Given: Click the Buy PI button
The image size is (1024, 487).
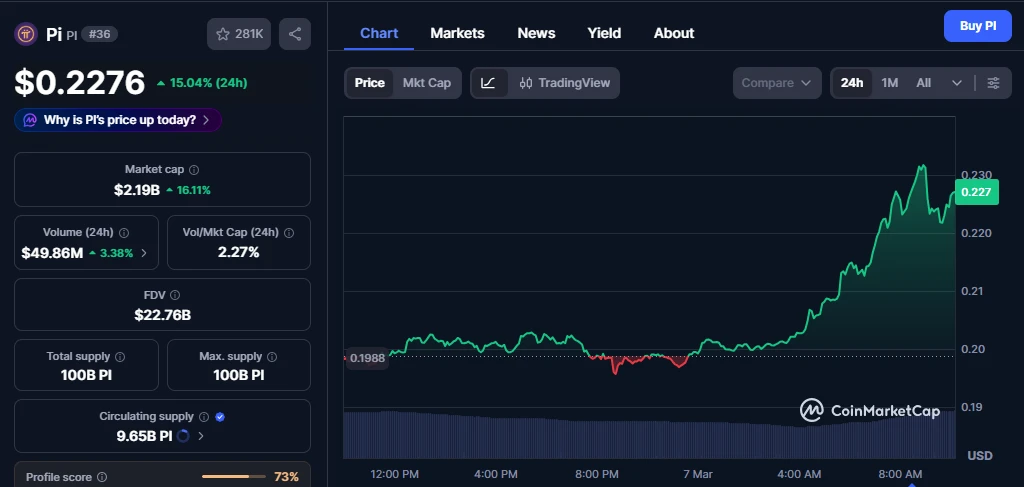Looking at the screenshot, I should tap(978, 26).
